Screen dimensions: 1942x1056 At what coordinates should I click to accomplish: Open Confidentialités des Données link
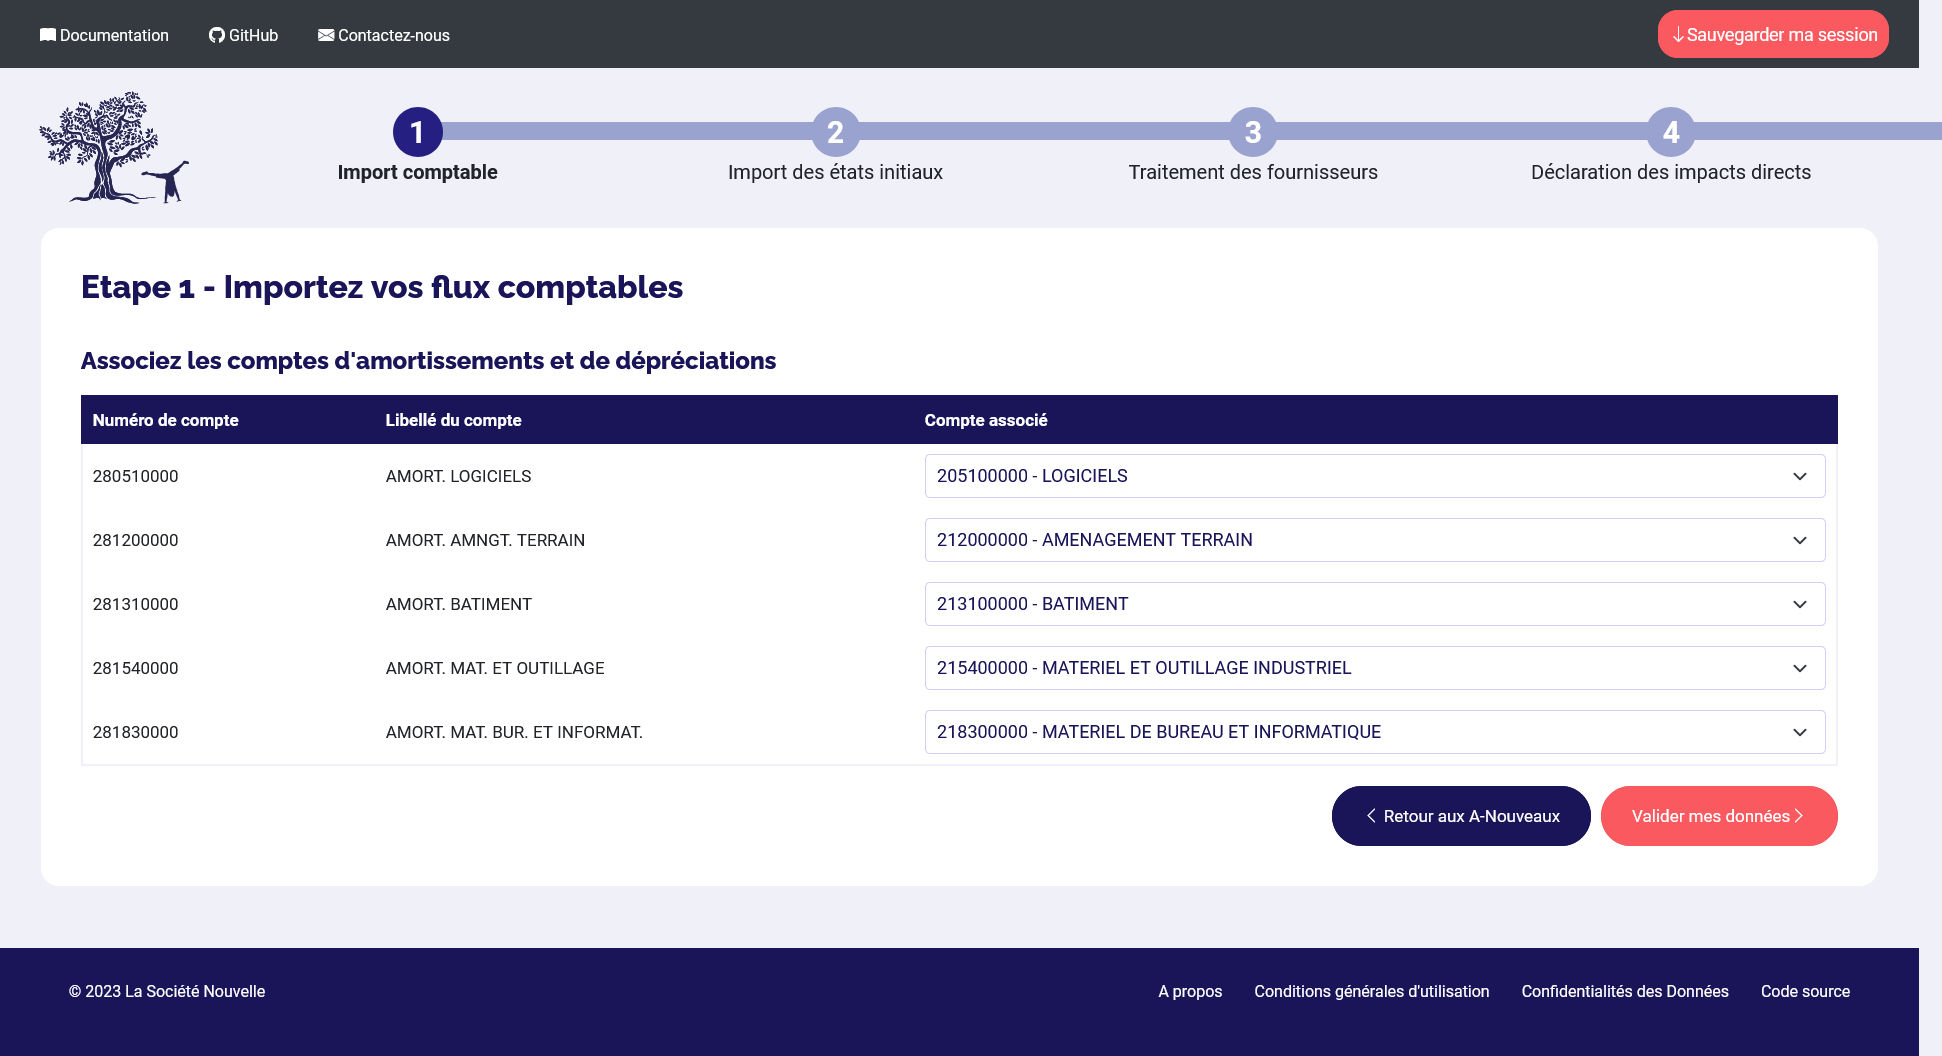point(1625,991)
